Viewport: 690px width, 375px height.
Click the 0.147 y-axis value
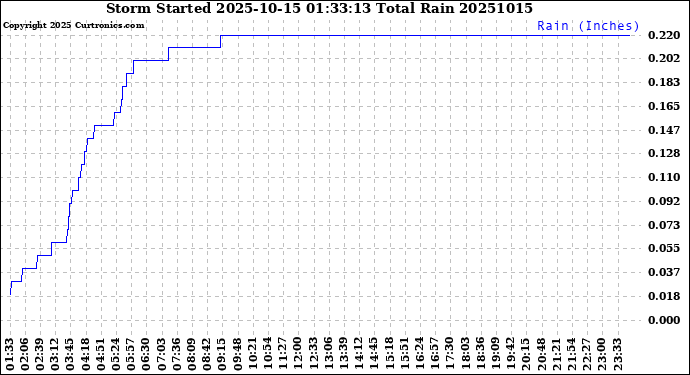[664, 130]
